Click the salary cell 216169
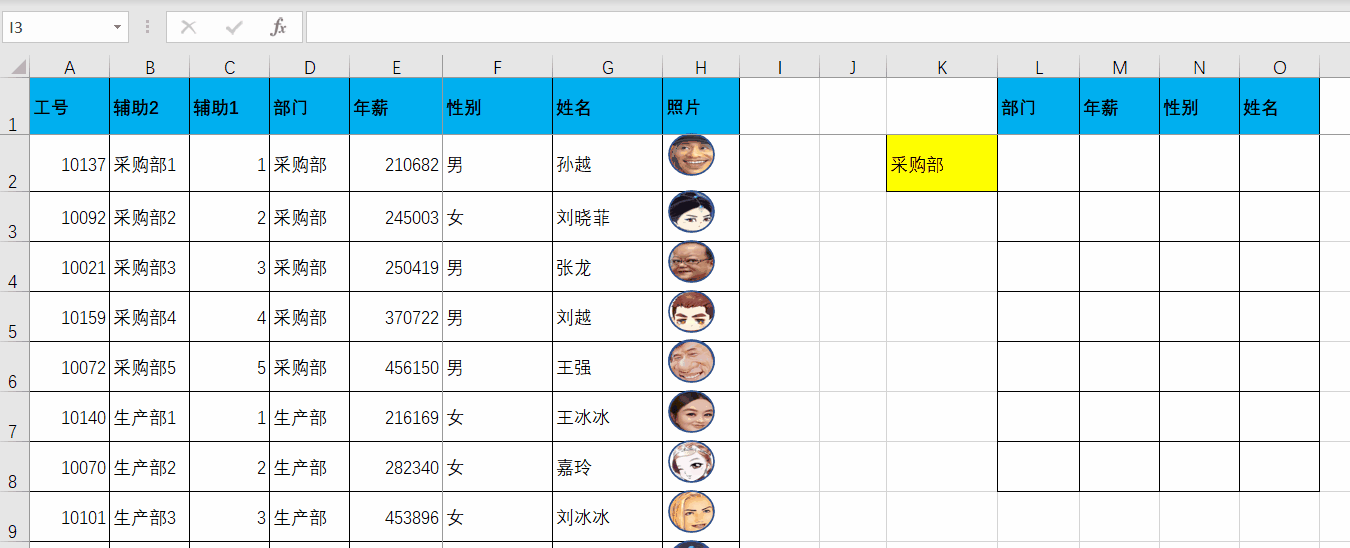 (396, 417)
